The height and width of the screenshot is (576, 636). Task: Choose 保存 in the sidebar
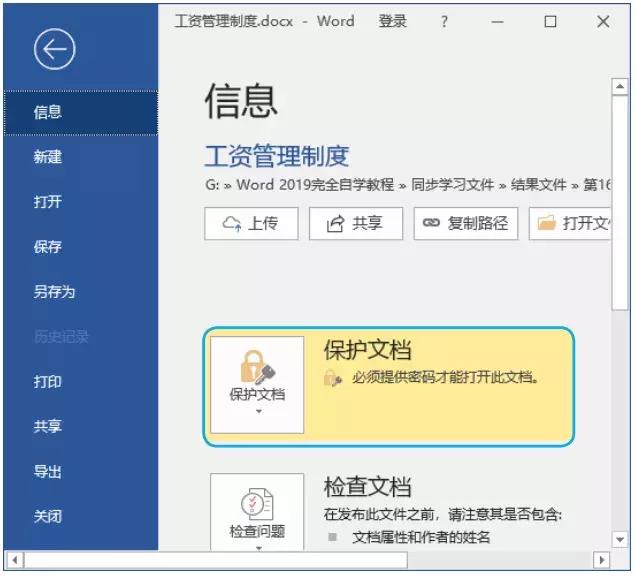[48, 247]
